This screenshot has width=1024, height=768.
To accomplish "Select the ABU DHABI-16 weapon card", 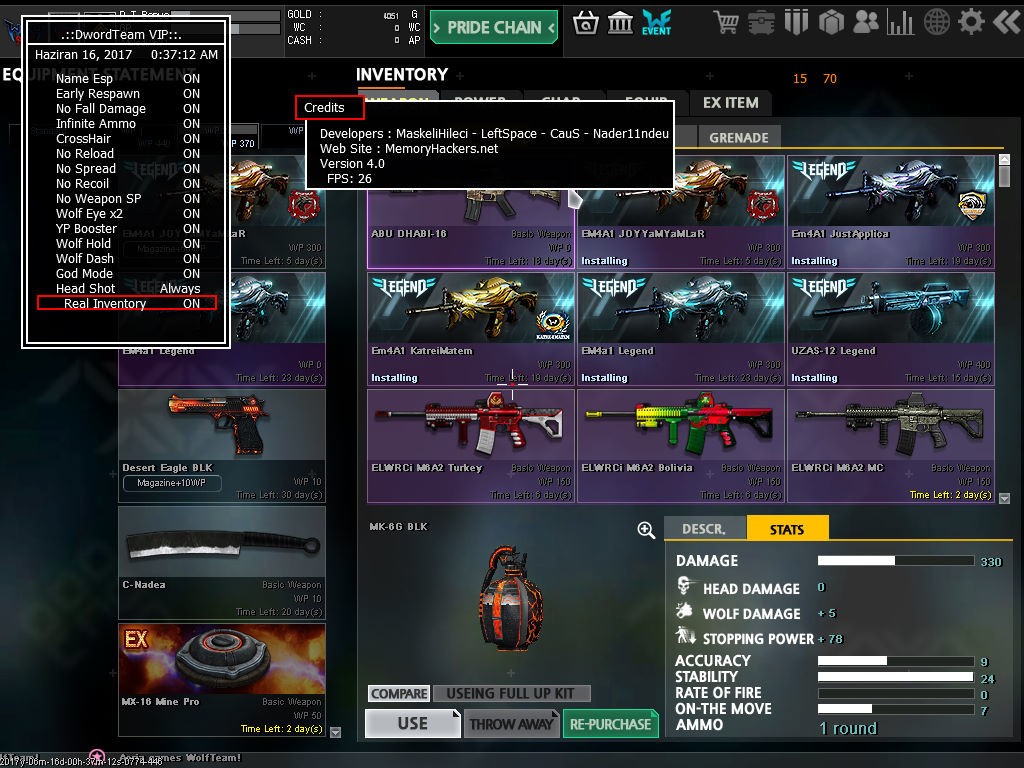I will coord(471,229).
